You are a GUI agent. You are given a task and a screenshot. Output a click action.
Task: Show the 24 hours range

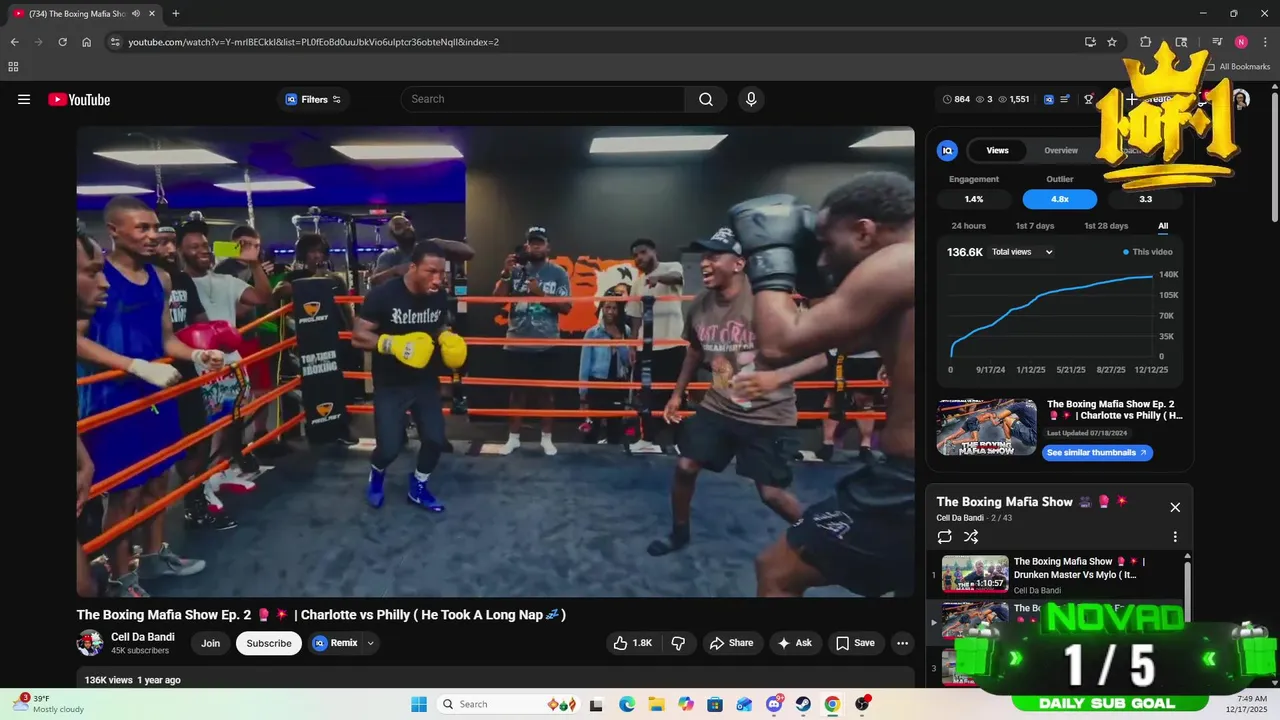[x=968, y=226]
